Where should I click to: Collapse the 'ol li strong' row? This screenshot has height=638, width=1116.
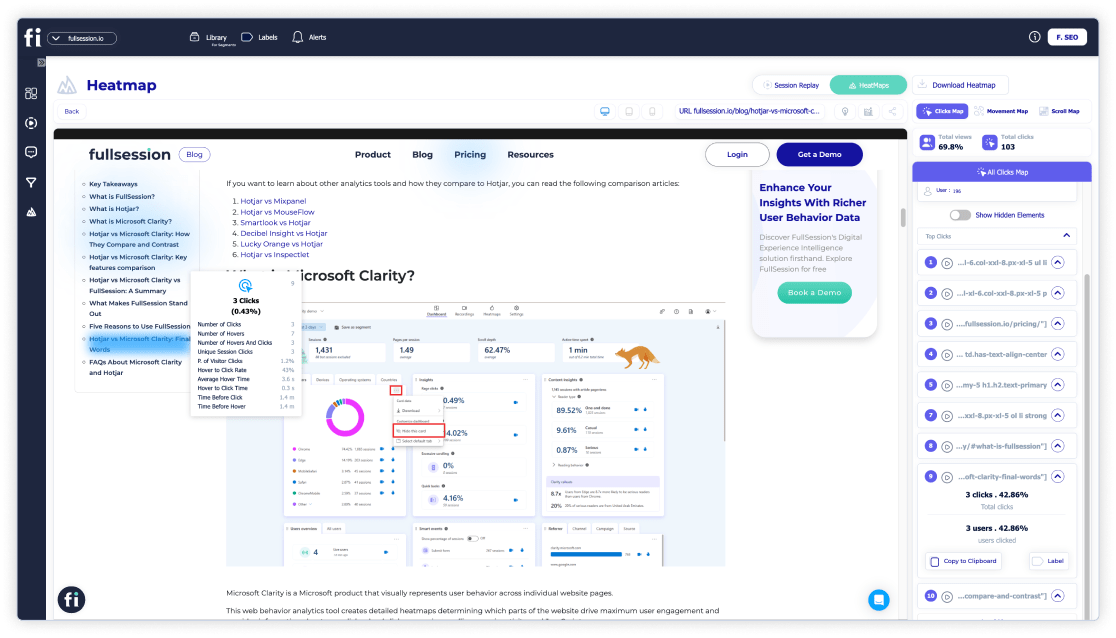[1058, 415]
